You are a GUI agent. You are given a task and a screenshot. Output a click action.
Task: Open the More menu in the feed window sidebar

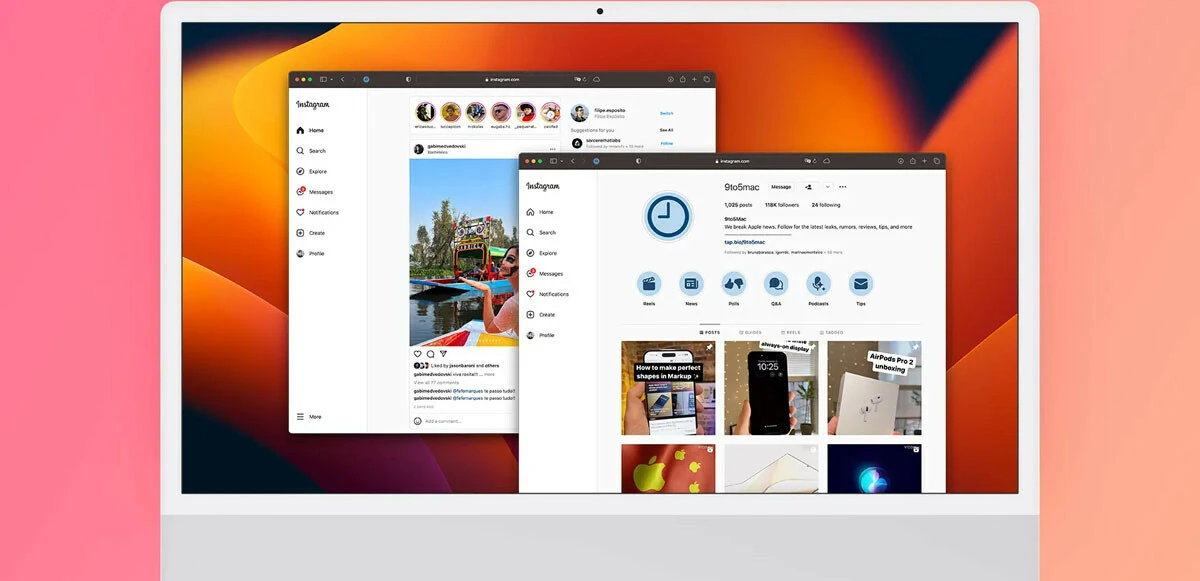click(x=309, y=417)
